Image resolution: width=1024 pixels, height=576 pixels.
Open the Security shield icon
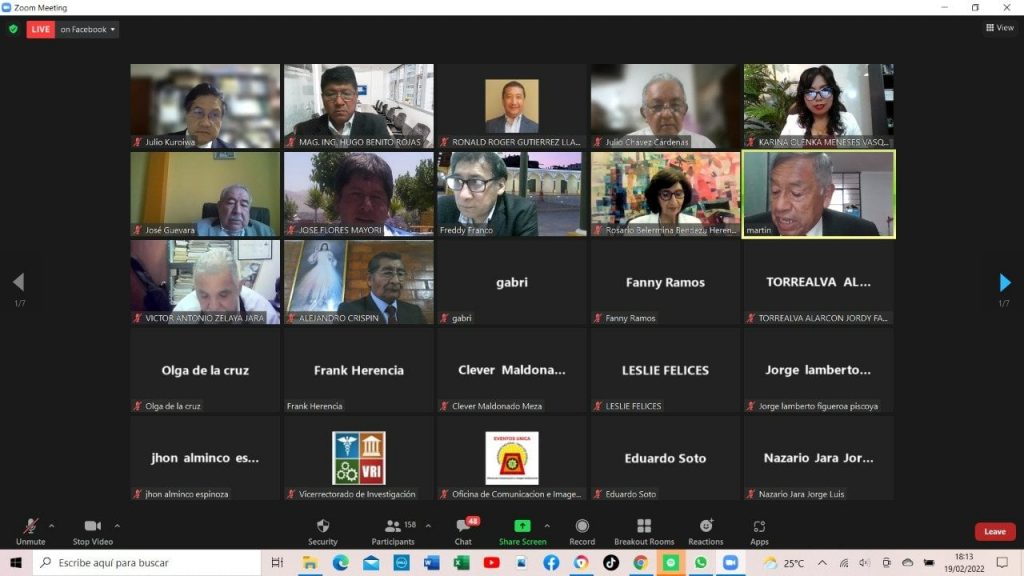tap(322, 527)
